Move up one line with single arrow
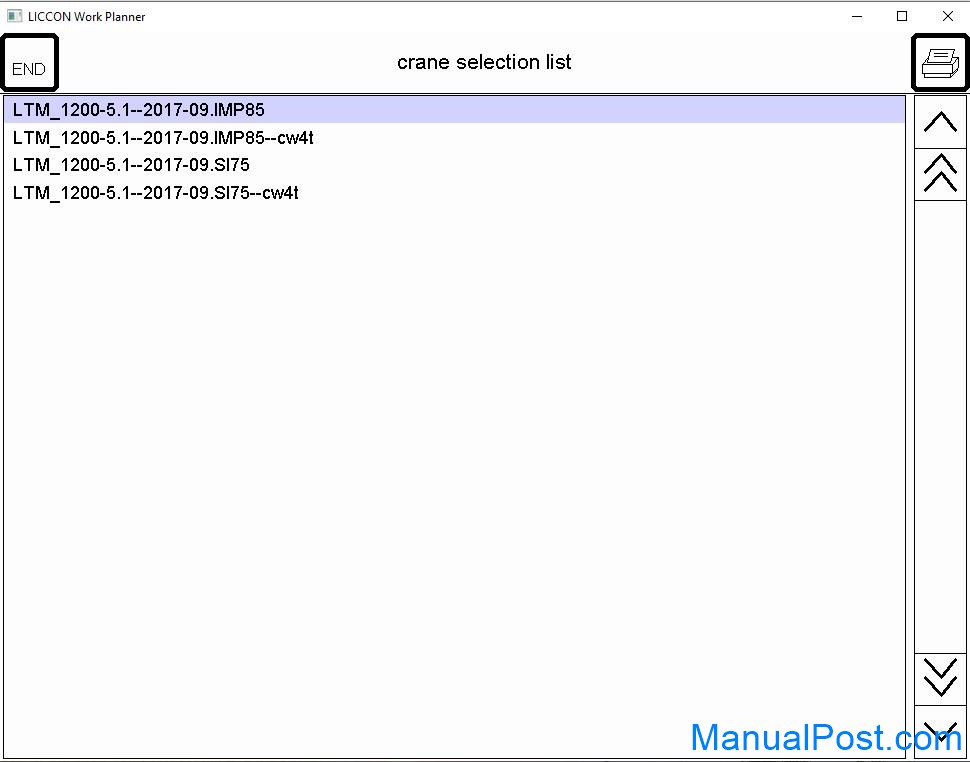970x762 pixels. 940,122
